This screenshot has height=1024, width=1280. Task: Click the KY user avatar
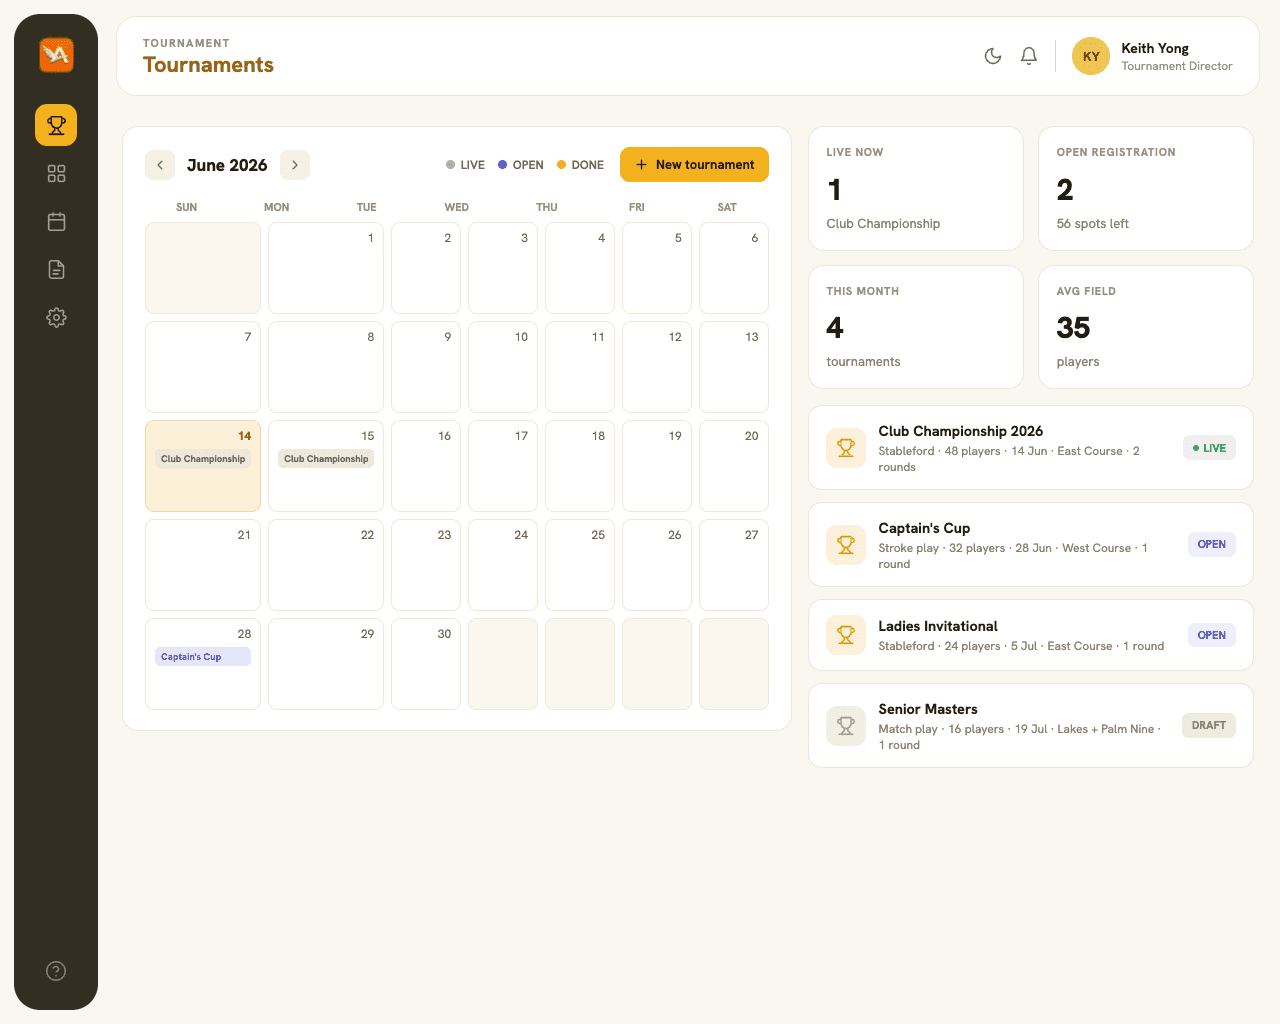click(1091, 56)
